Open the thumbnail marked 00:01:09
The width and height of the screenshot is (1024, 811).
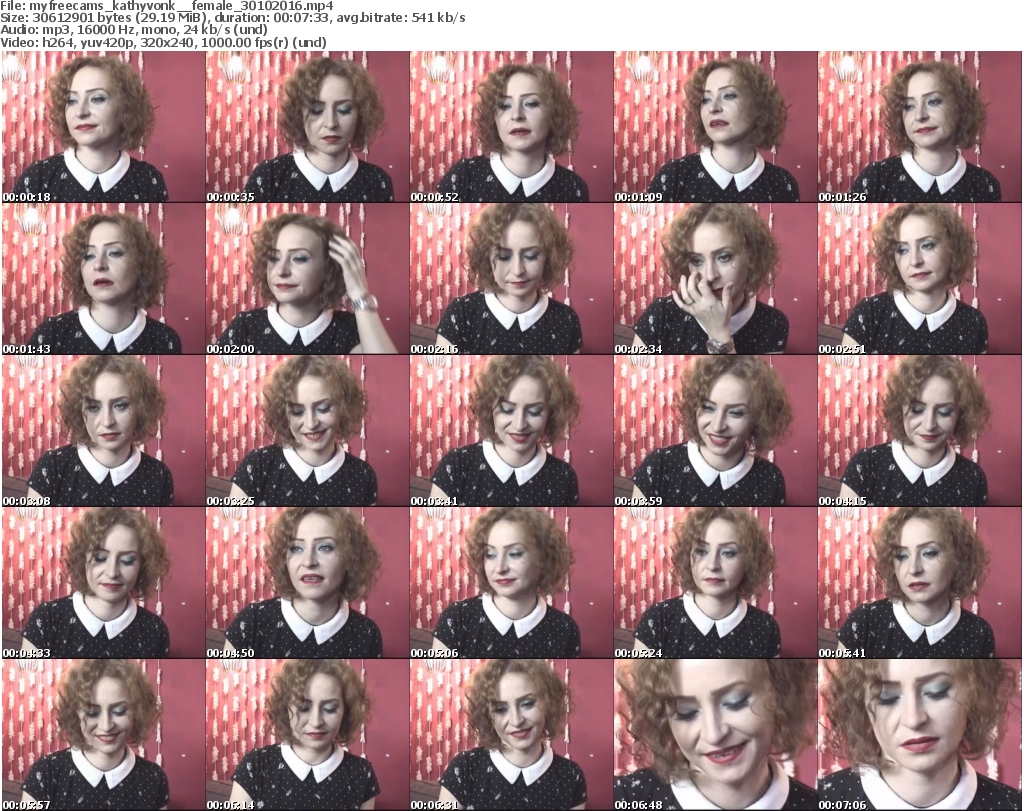point(715,127)
